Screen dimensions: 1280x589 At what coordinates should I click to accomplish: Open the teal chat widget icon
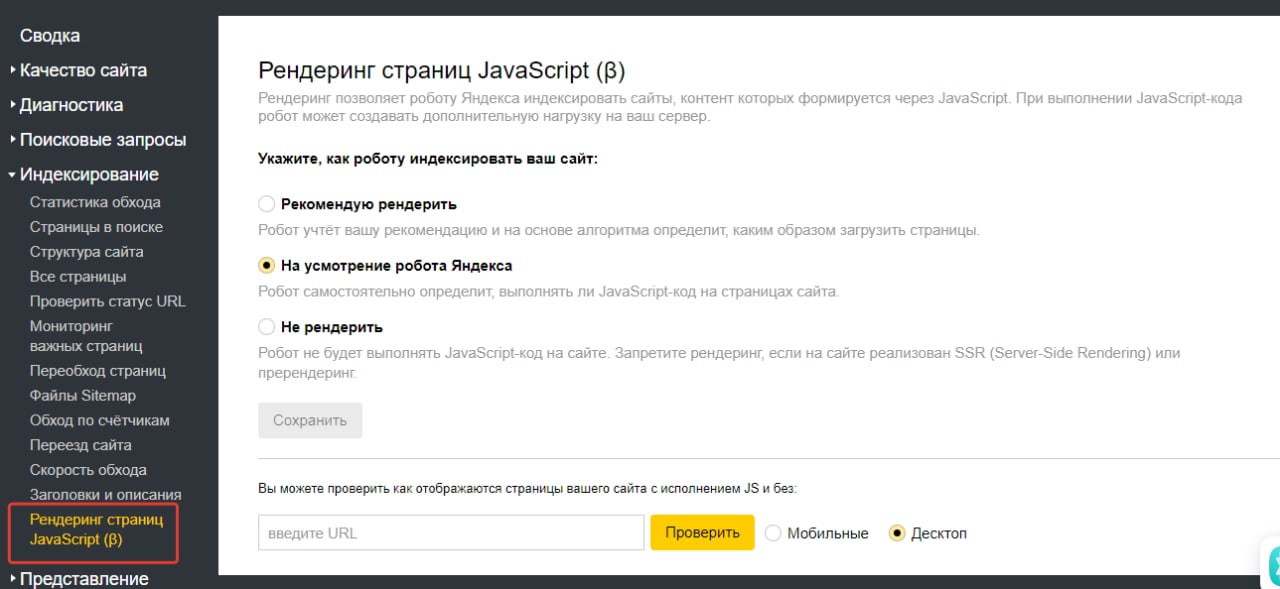[1270, 564]
